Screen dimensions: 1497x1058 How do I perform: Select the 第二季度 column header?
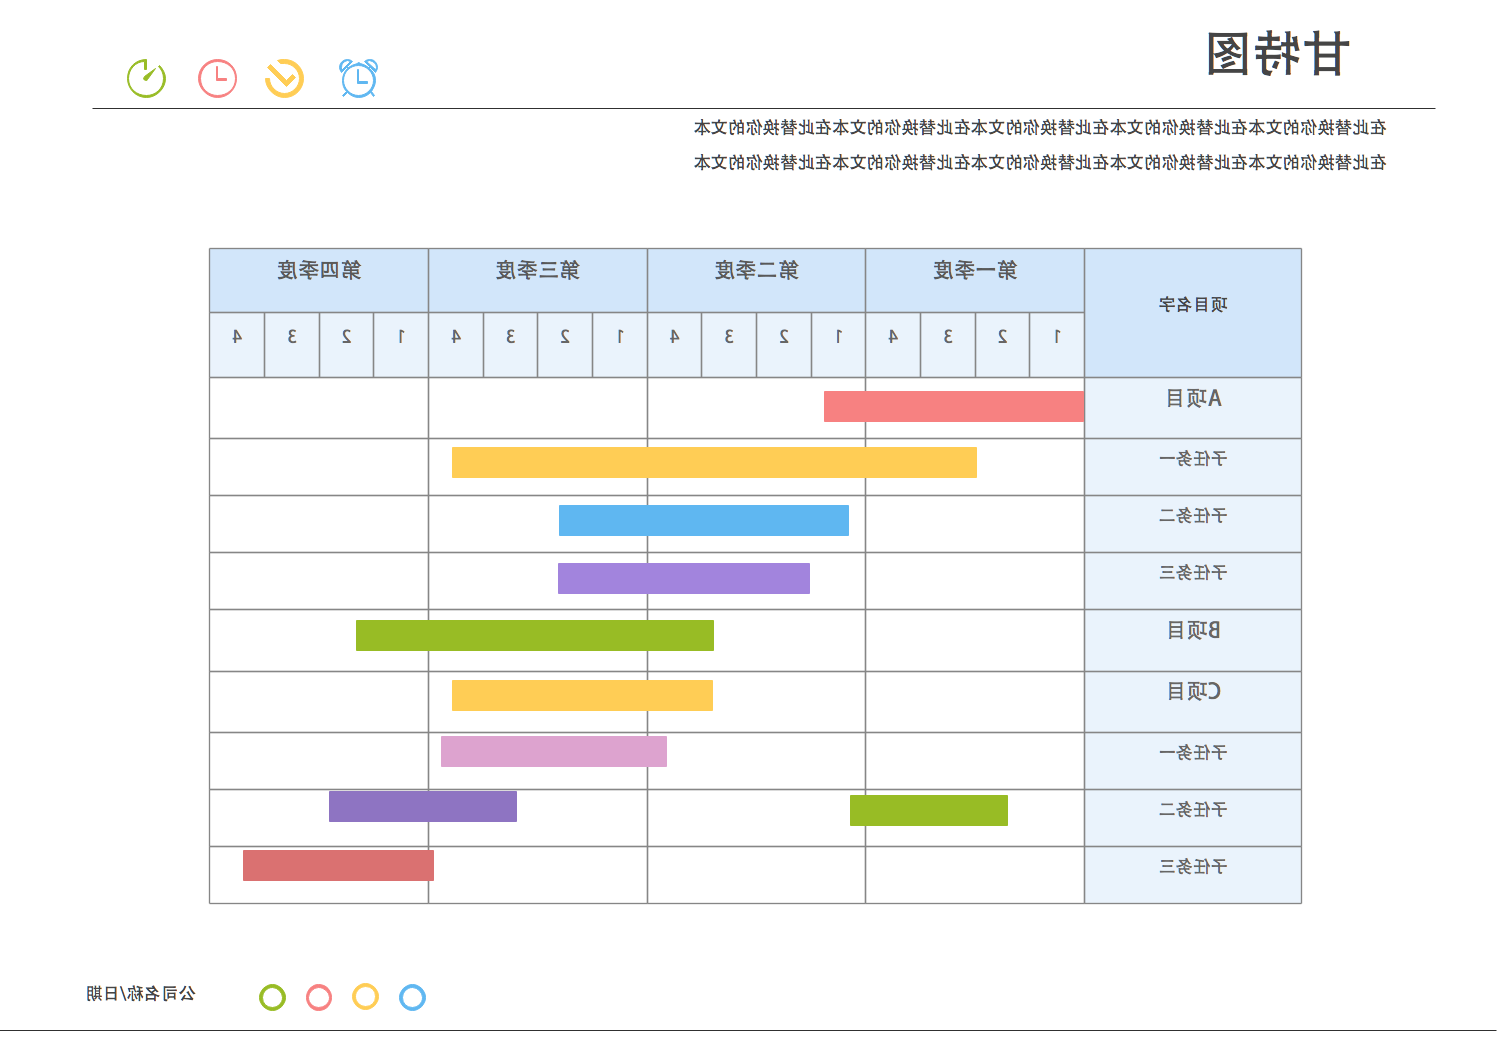tap(756, 280)
